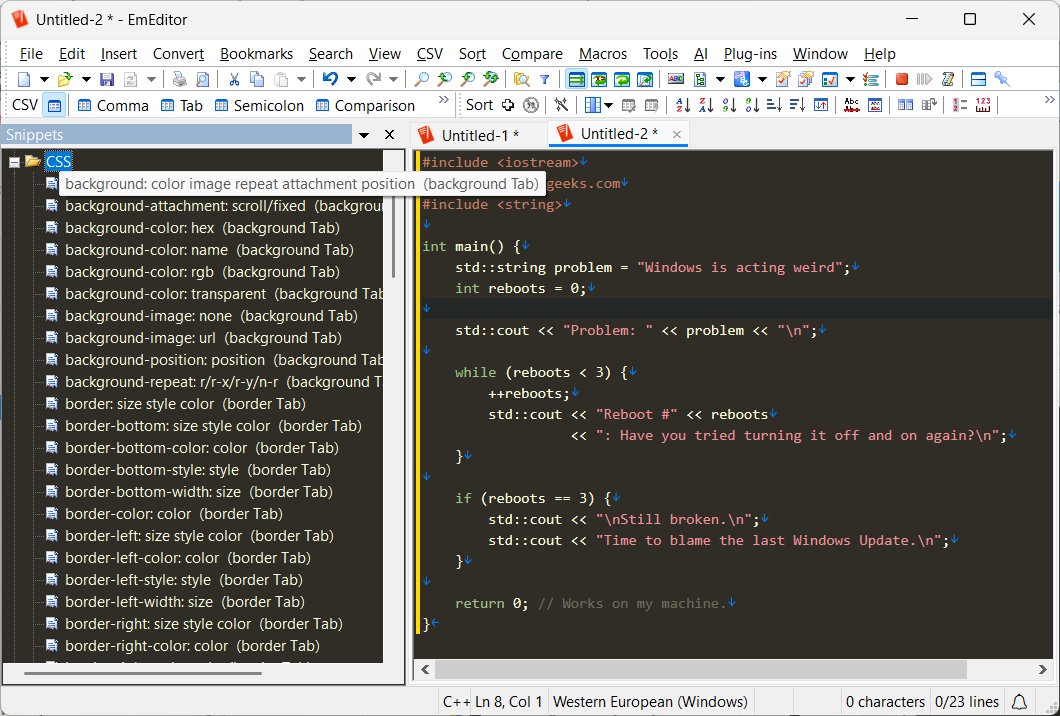Click the Find in Files icon
The height and width of the screenshot is (716, 1060).
coord(521,79)
